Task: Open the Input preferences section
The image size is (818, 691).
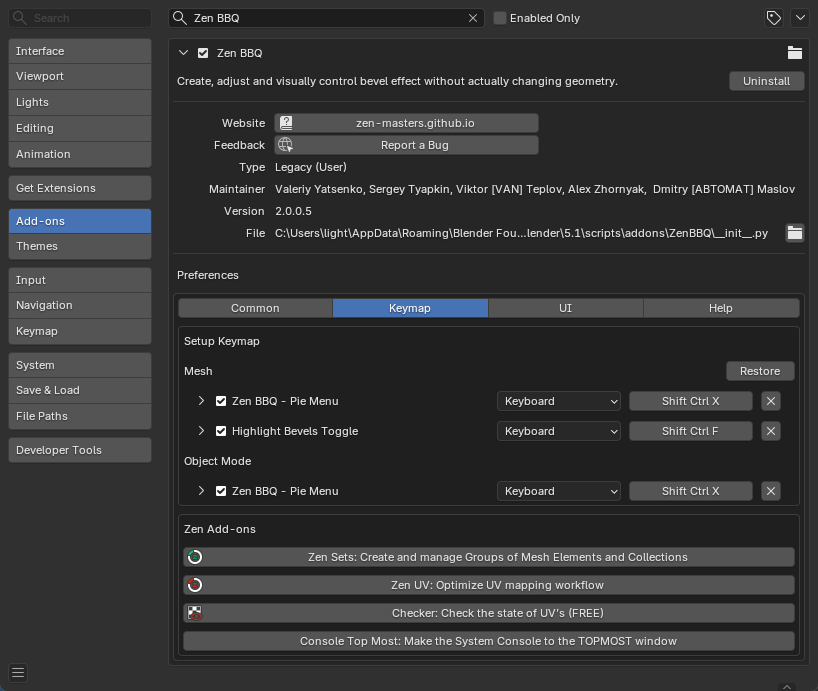Action: (80, 280)
